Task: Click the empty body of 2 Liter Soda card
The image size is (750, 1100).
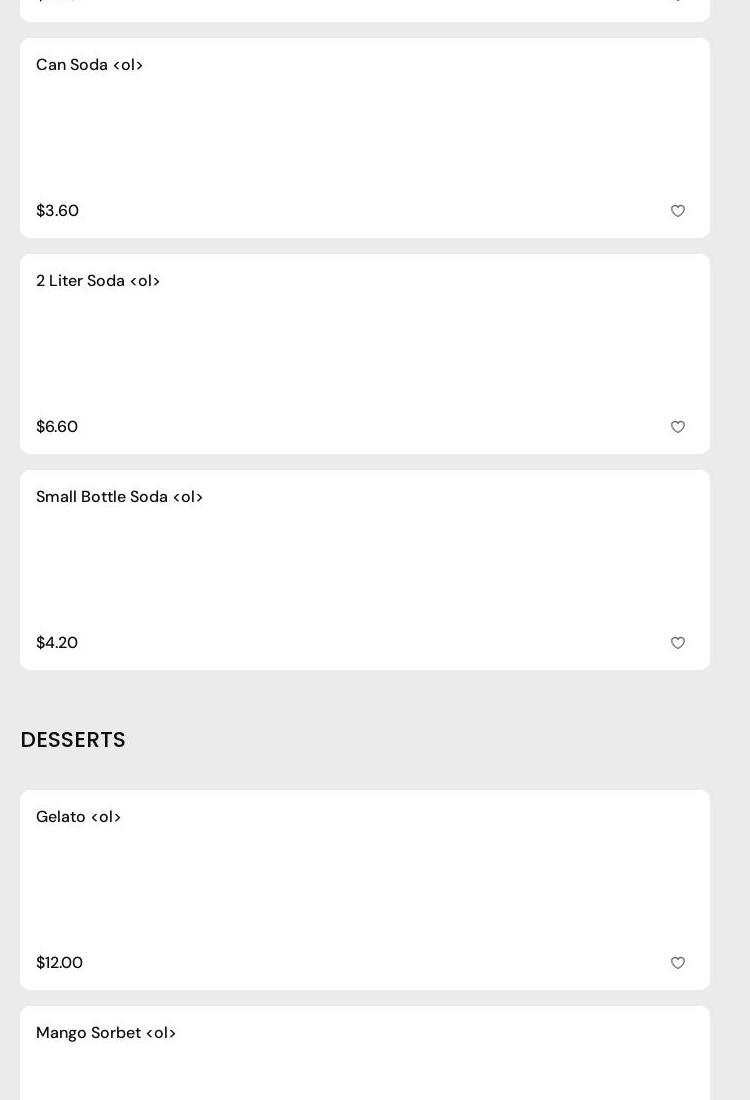Action: coord(365,354)
